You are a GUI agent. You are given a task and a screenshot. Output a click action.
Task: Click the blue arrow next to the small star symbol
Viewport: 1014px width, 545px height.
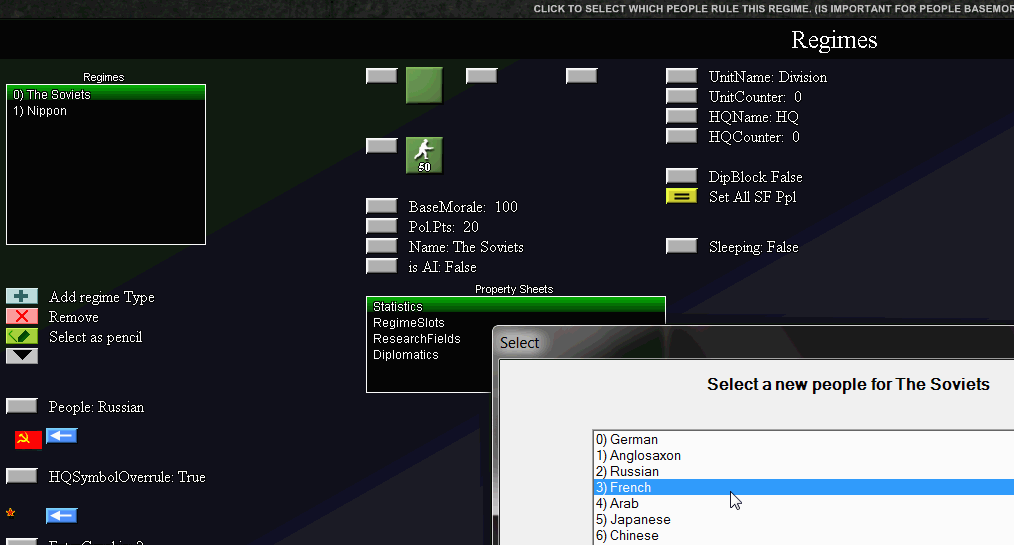61,515
